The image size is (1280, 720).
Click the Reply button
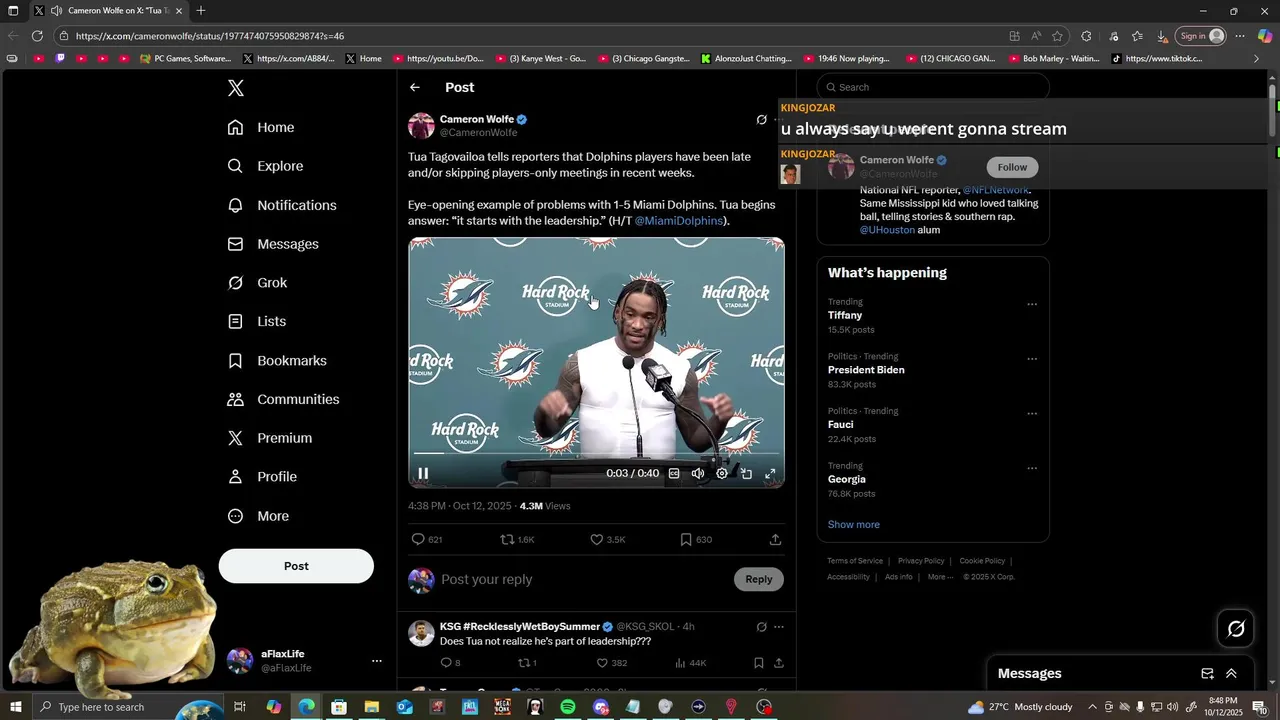[759, 579]
